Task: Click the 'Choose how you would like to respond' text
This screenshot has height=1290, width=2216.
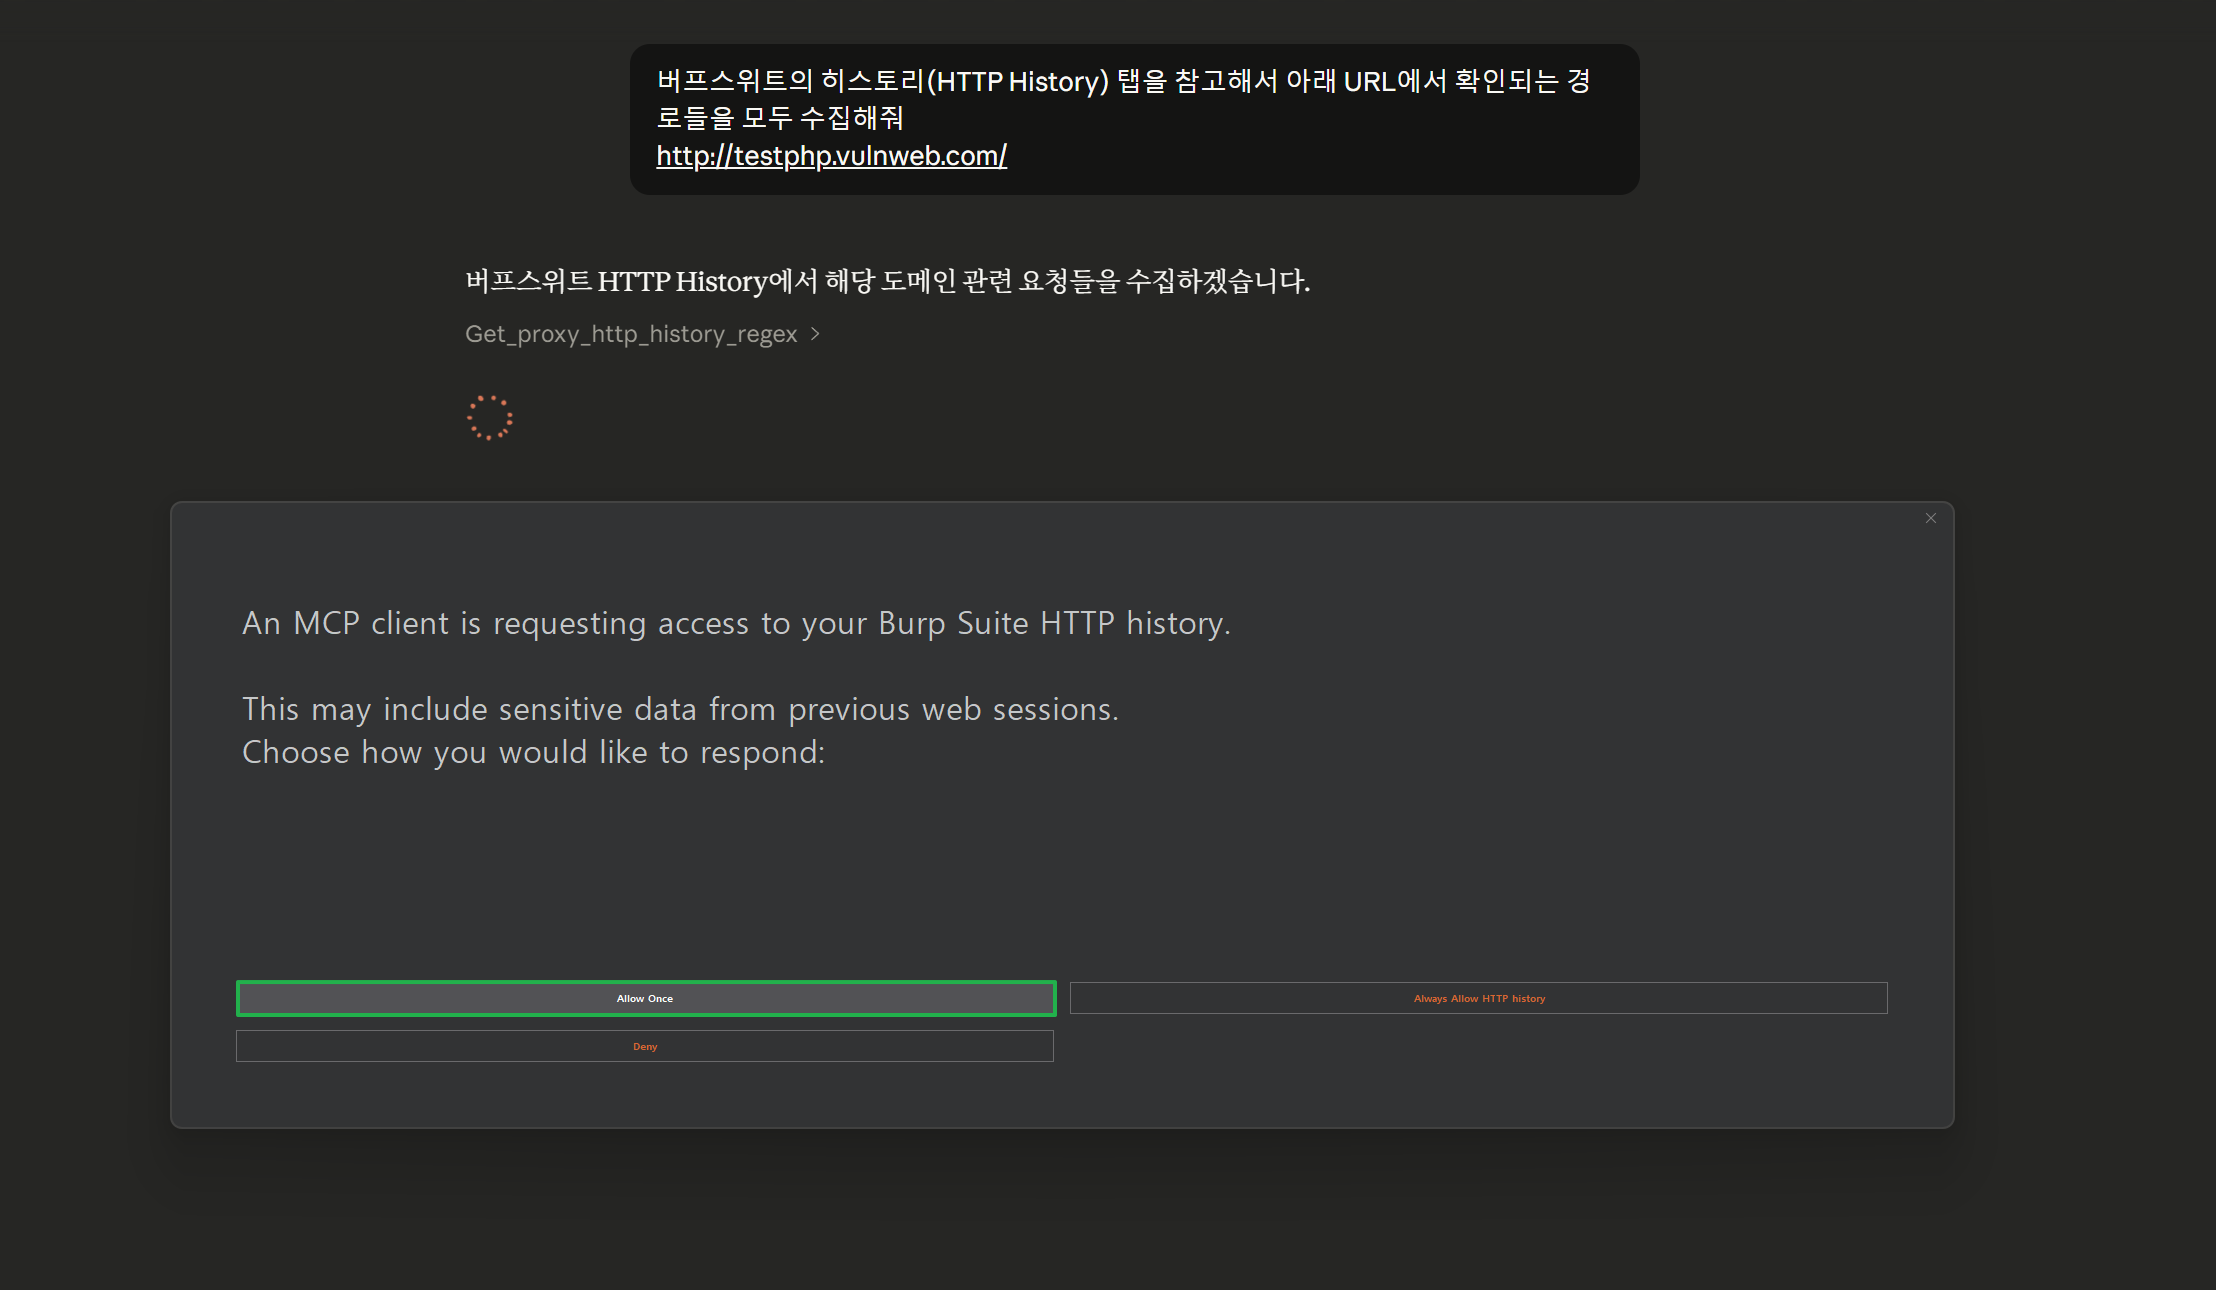Action: pyautogui.click(x=533, y=752)
